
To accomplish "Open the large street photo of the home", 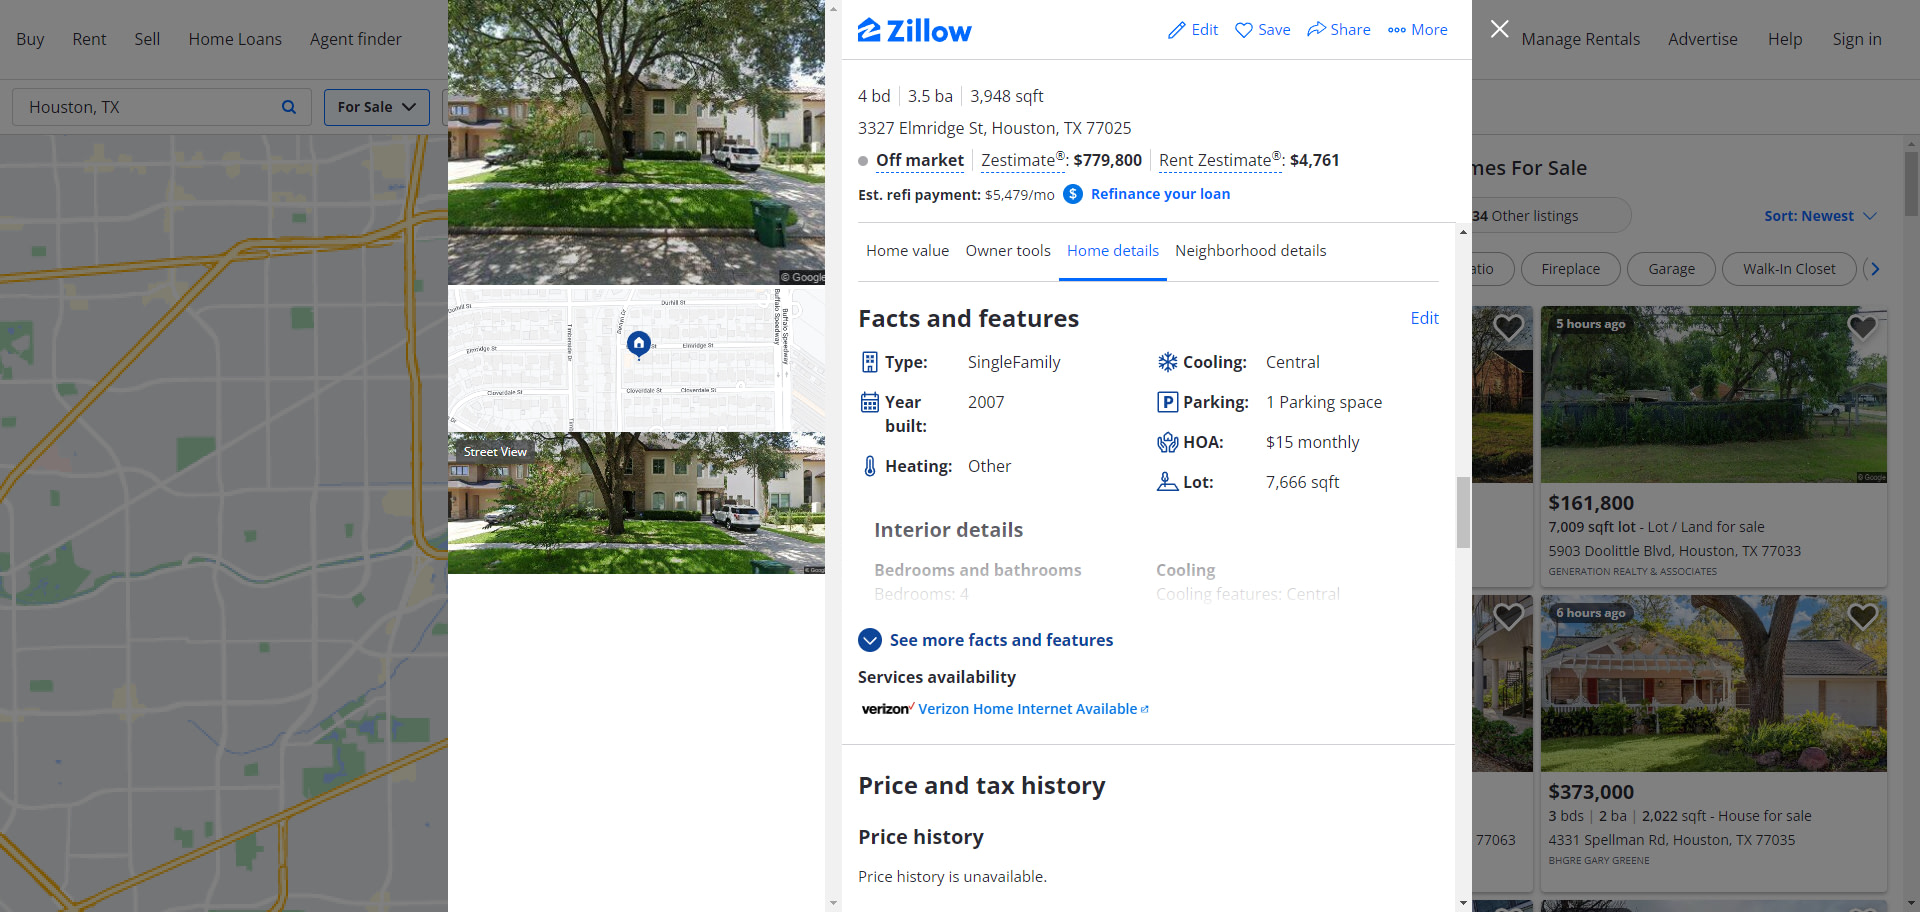I will click(x=636, y=142).
